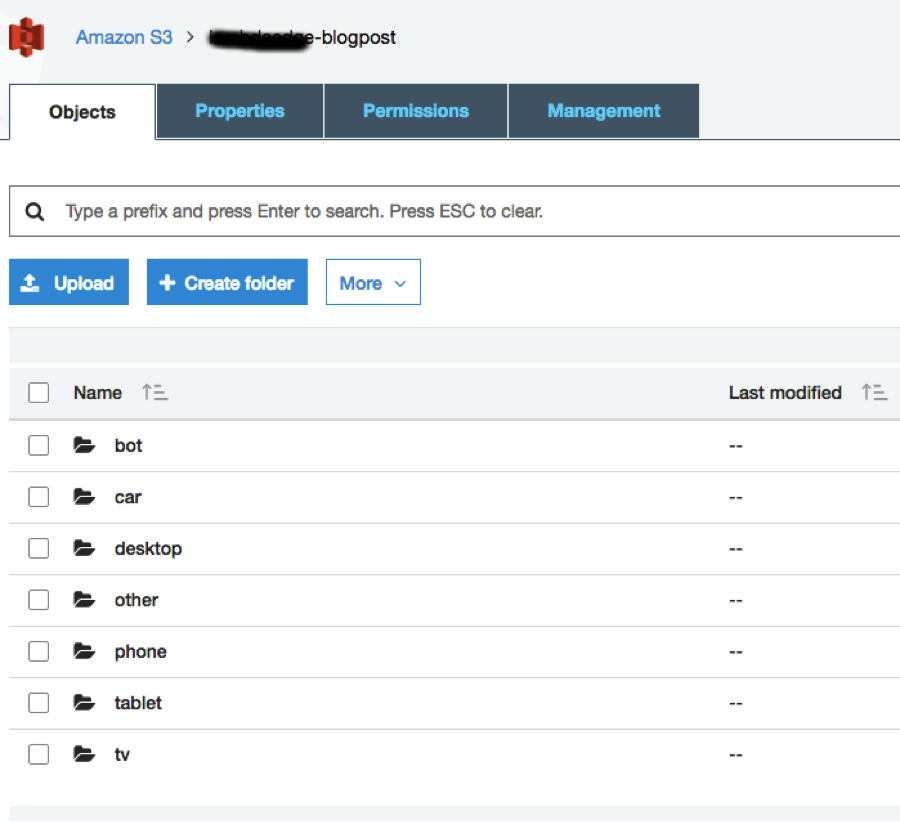Viewport: 900px width, 822px height.
Task: Open the other folder name
Action: (x=136, y=600)
